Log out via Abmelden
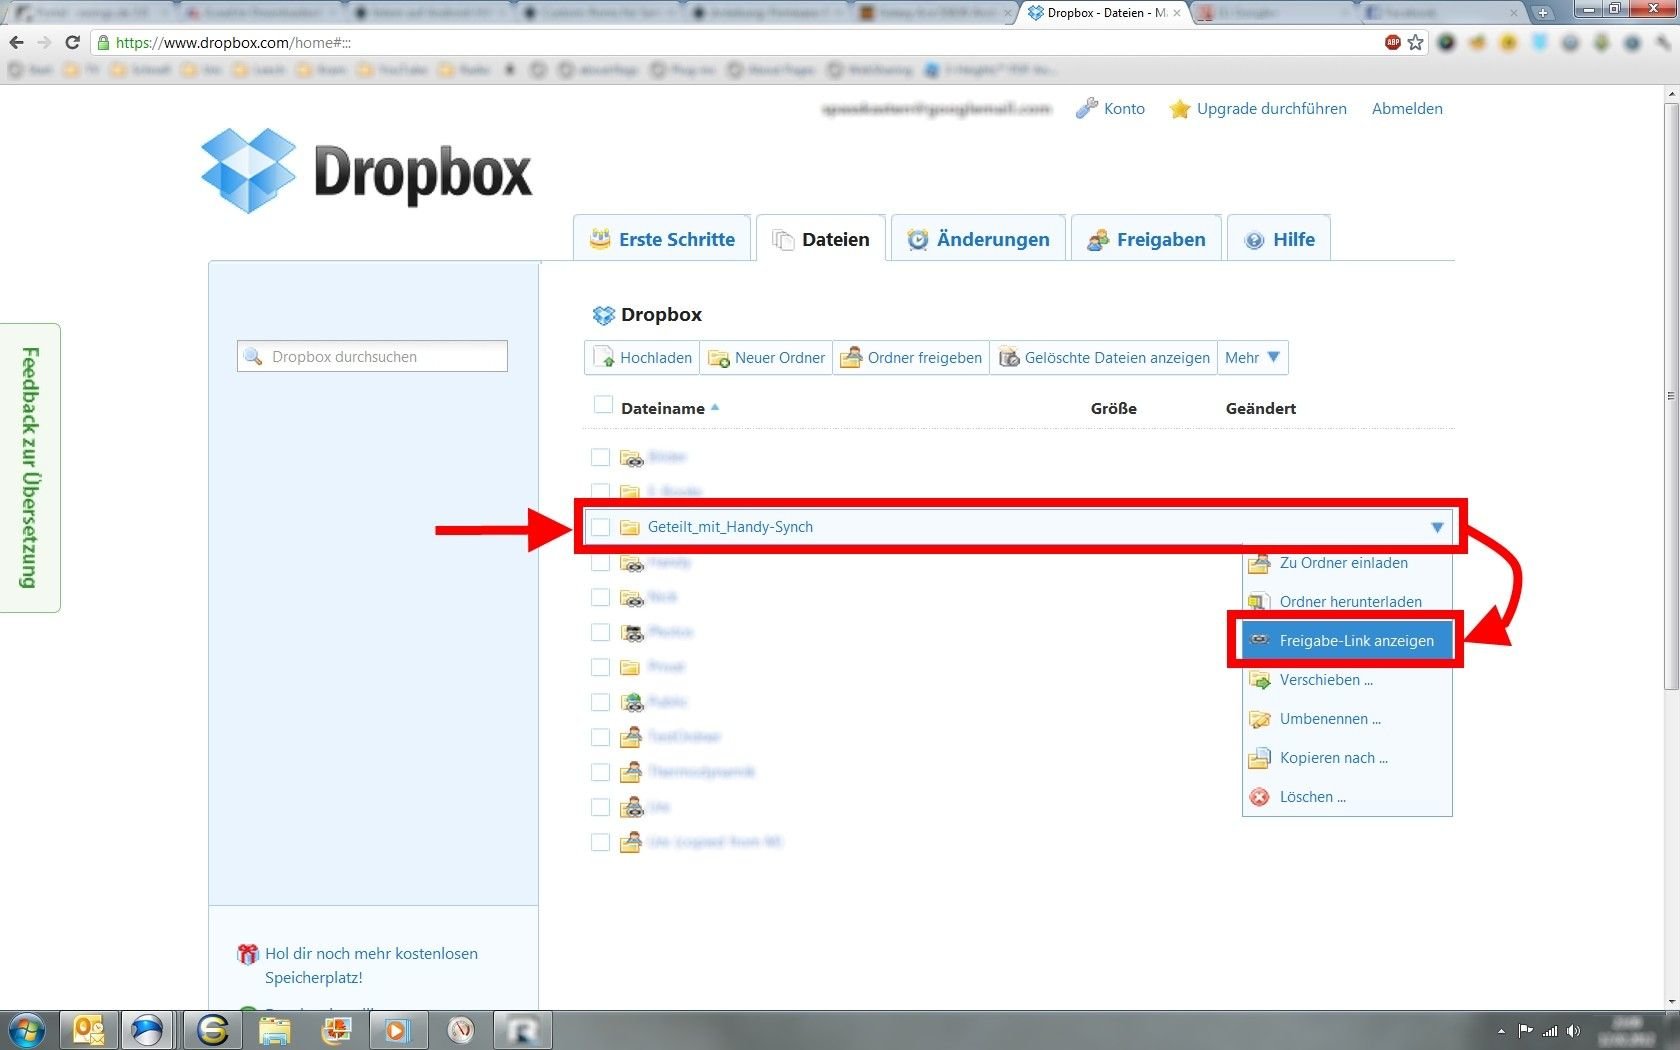The image size is (1680, 1050). click(x=1407, y=109)
